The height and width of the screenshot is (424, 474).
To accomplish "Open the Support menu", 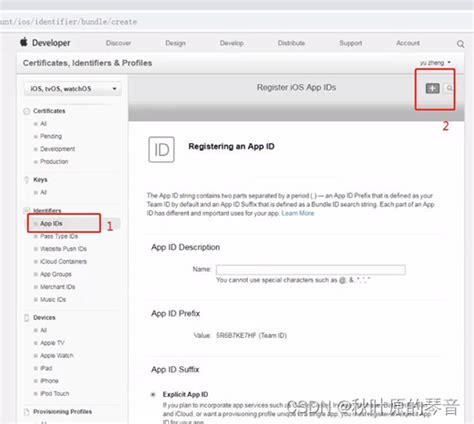I will pyautogui.click(x=351, y=43).
